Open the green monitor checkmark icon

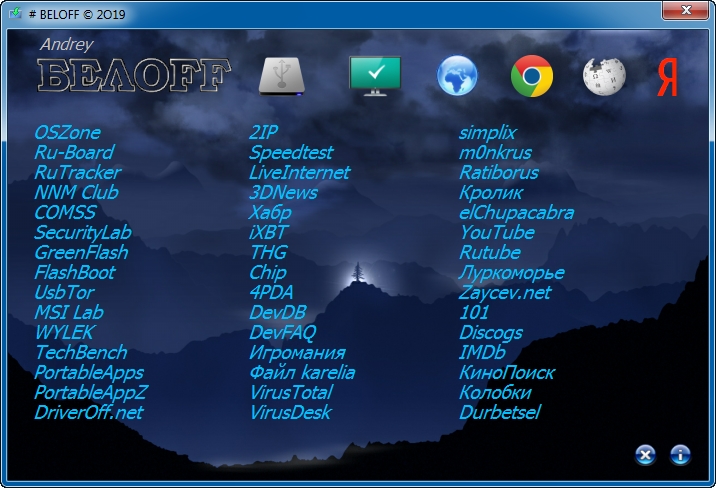tap(374, 75)
